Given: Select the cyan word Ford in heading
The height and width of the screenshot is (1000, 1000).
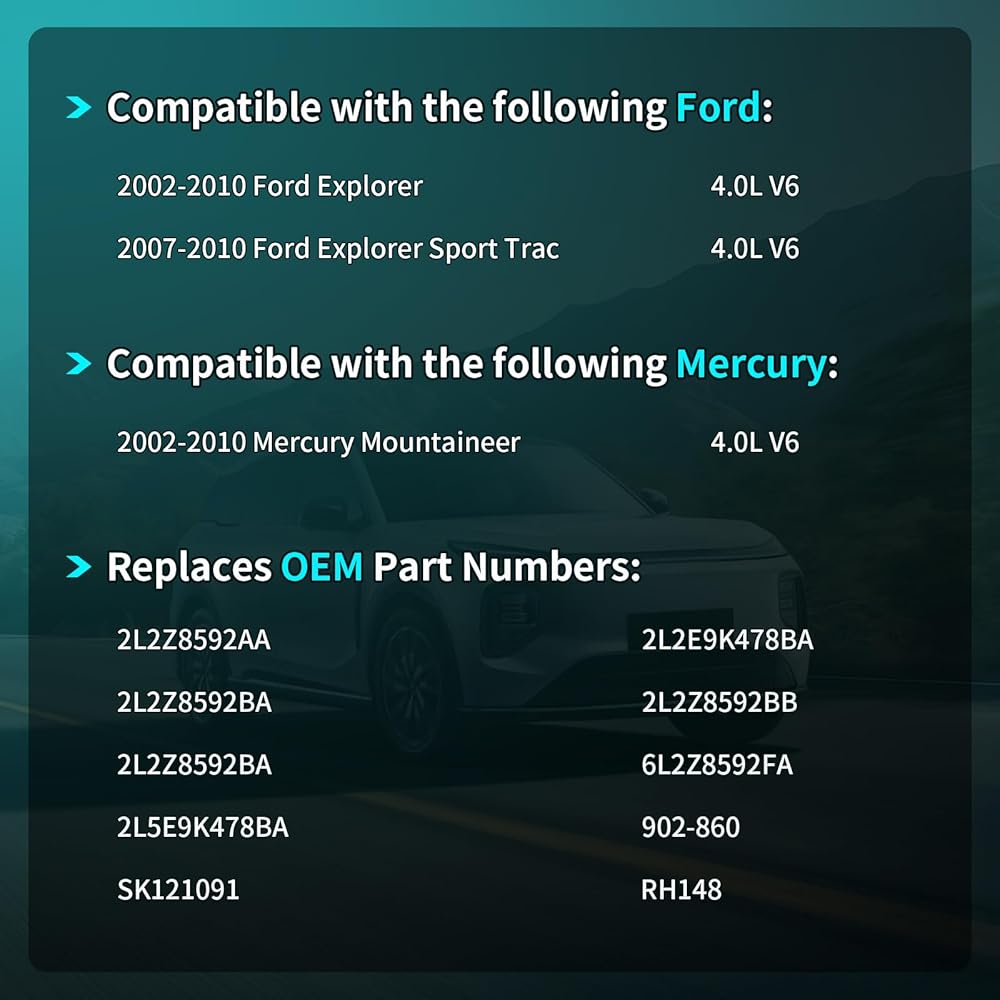Looking at the screenshot, I should pyautogui.click(x=718, y=107).
